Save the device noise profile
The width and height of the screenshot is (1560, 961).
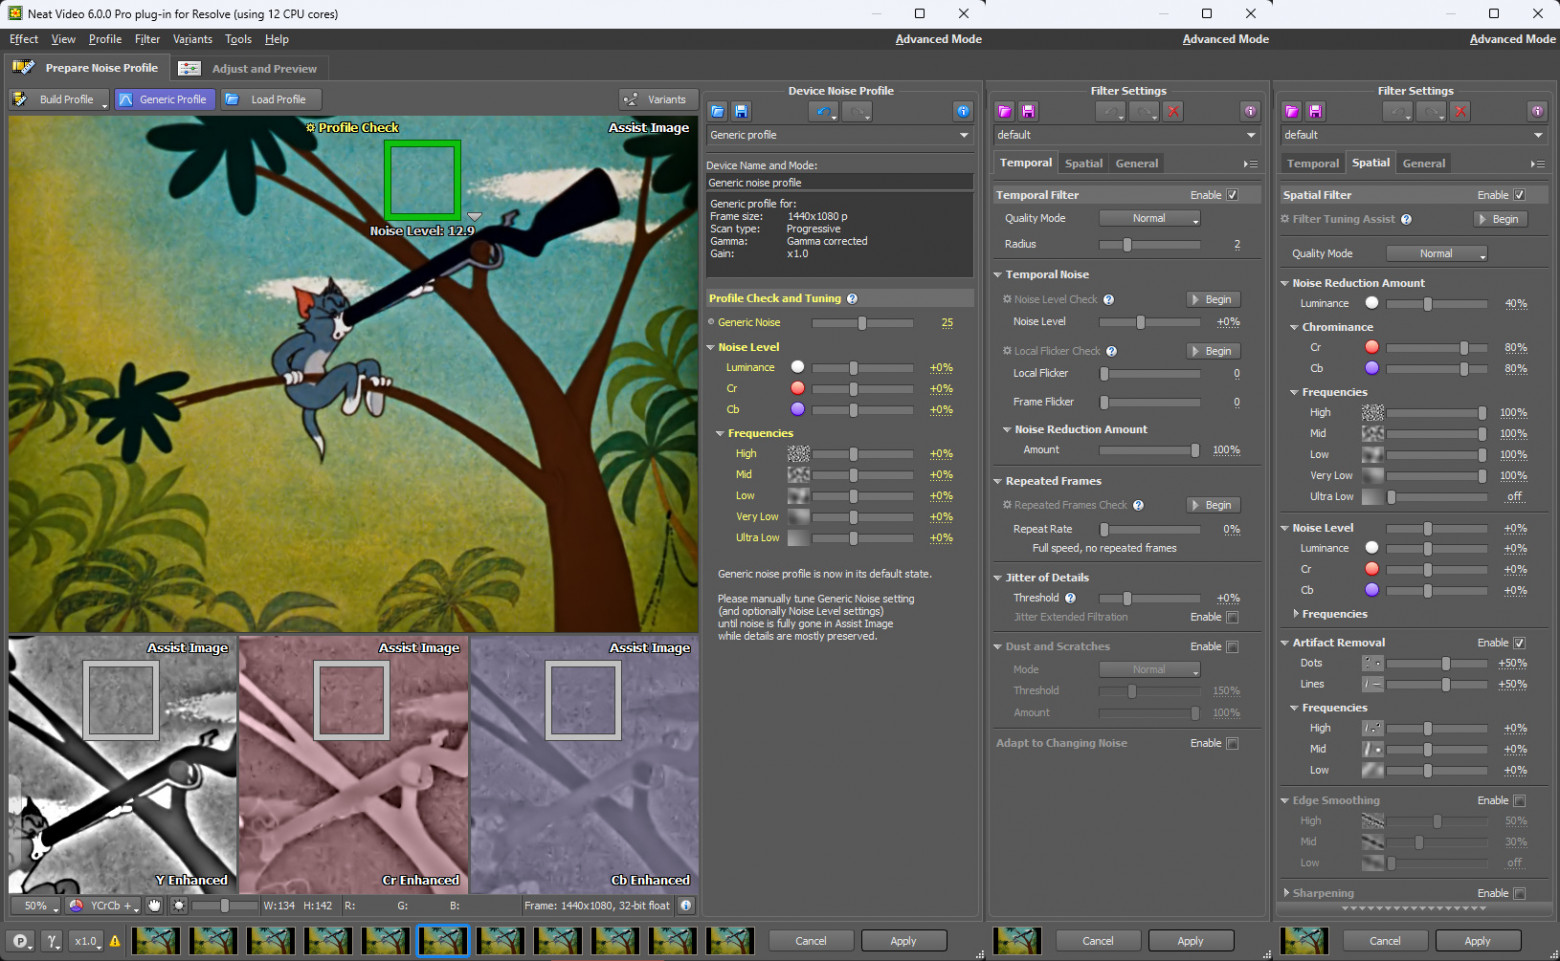[x=741, y=111]
